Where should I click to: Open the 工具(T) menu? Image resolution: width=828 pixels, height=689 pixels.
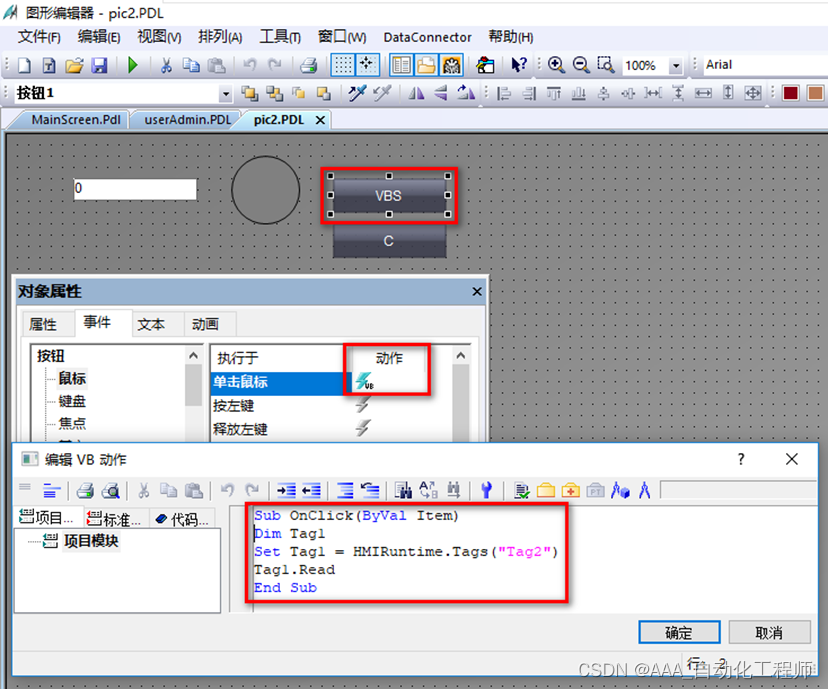pos(280,37)
